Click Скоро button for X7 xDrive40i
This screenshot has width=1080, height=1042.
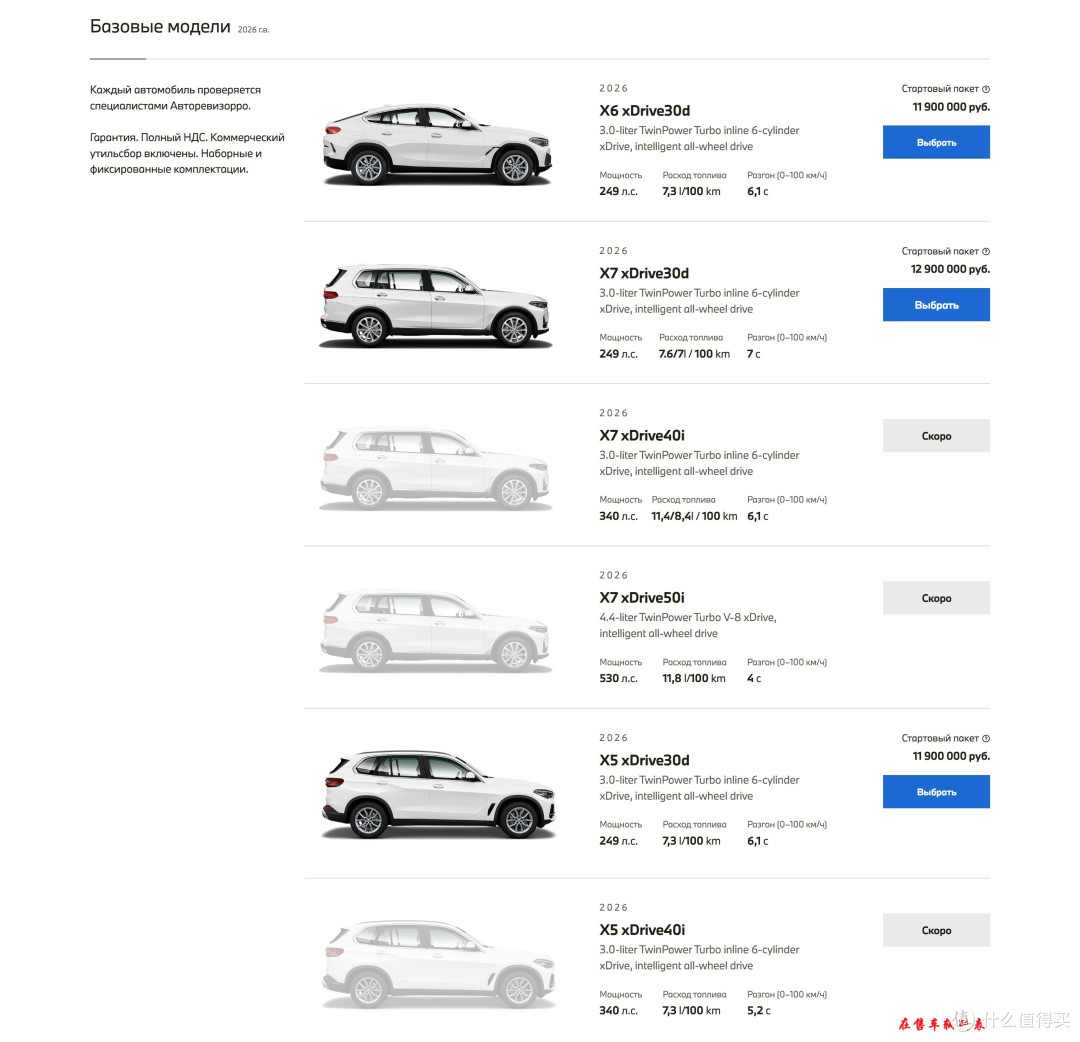coord(936,435)
